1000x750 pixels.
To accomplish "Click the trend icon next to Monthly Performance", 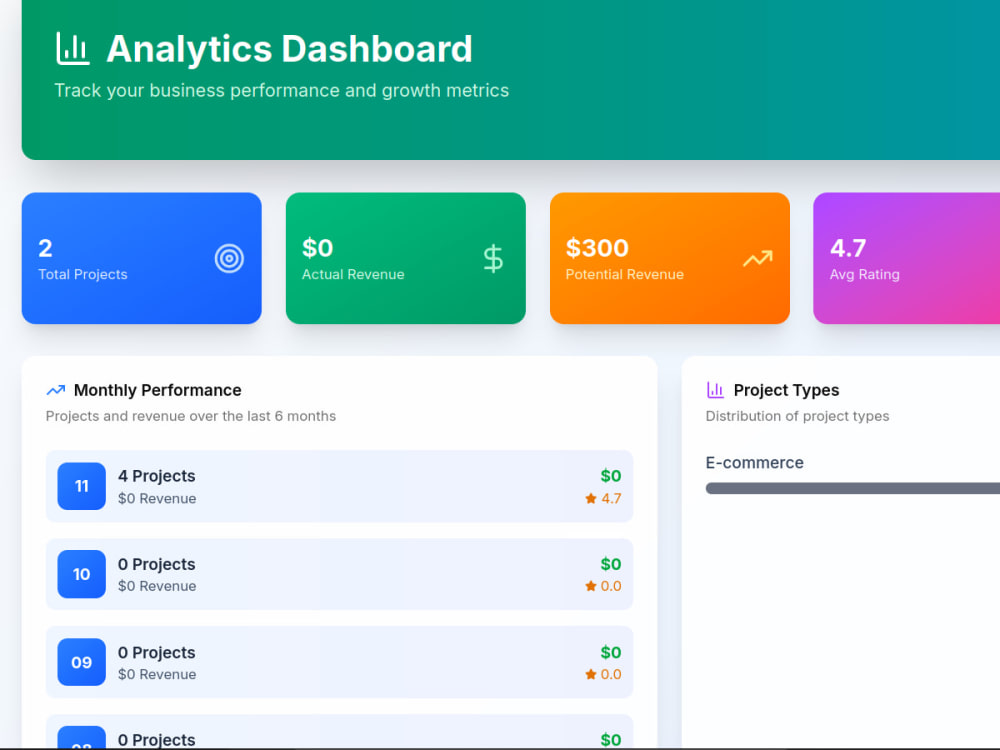I will 56,390.
